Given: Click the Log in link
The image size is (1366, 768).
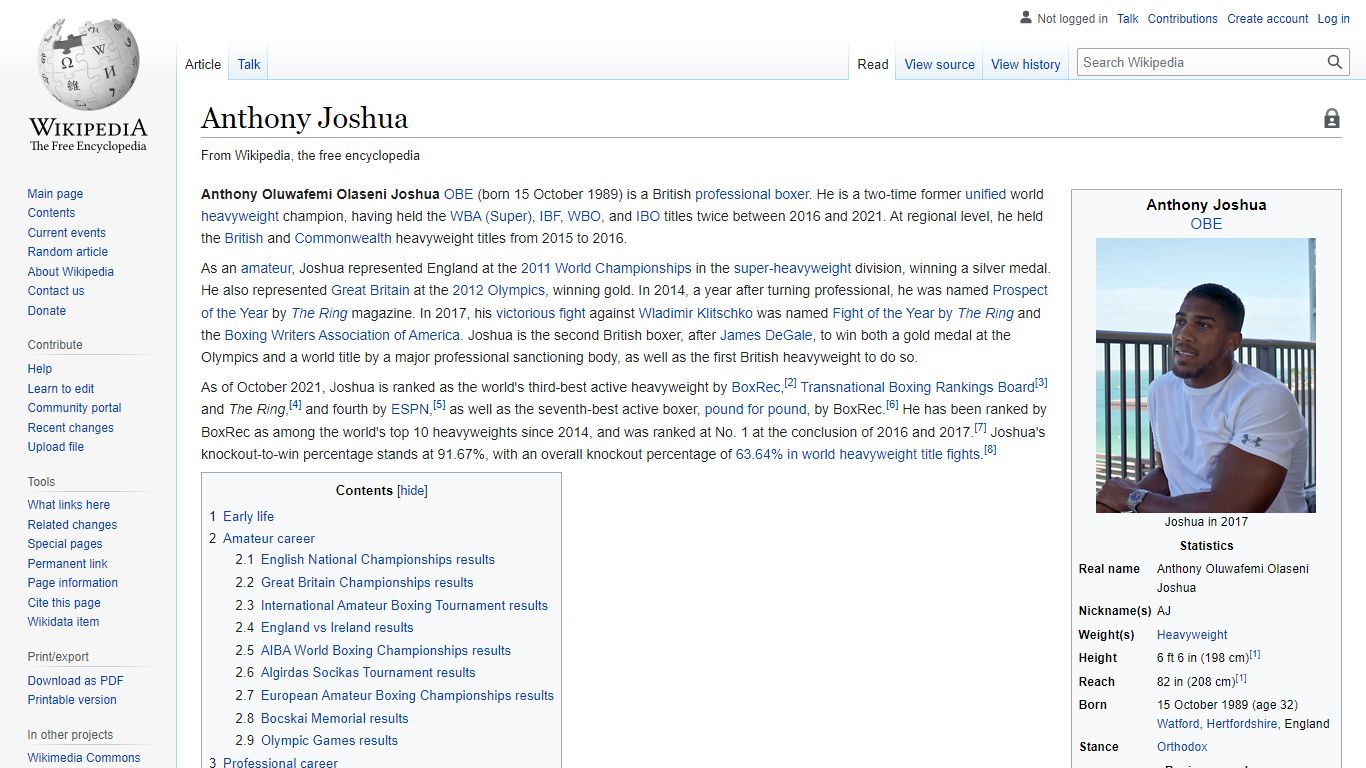Looking at the screenshot, I should click(x=1333, y=19).
